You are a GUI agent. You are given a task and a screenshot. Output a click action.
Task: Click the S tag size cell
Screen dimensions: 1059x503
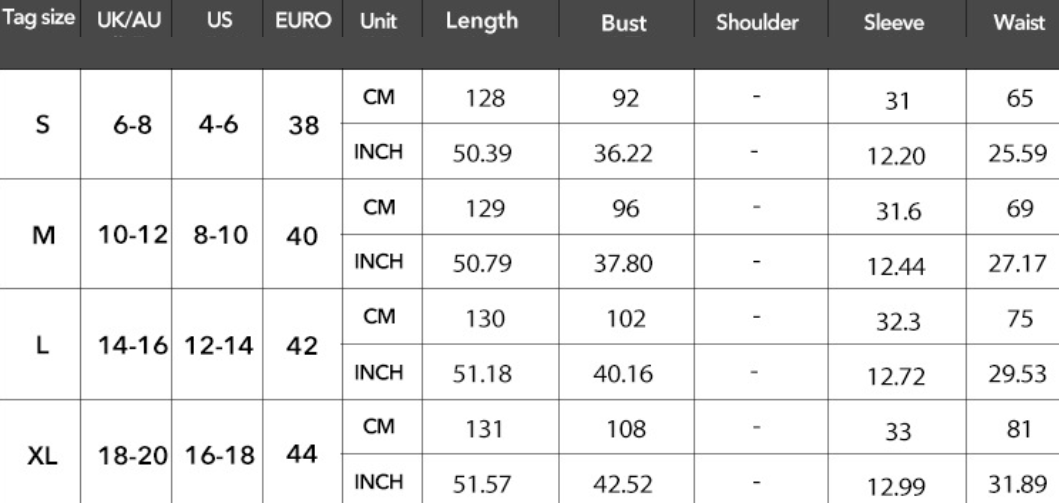click(42, 124)
